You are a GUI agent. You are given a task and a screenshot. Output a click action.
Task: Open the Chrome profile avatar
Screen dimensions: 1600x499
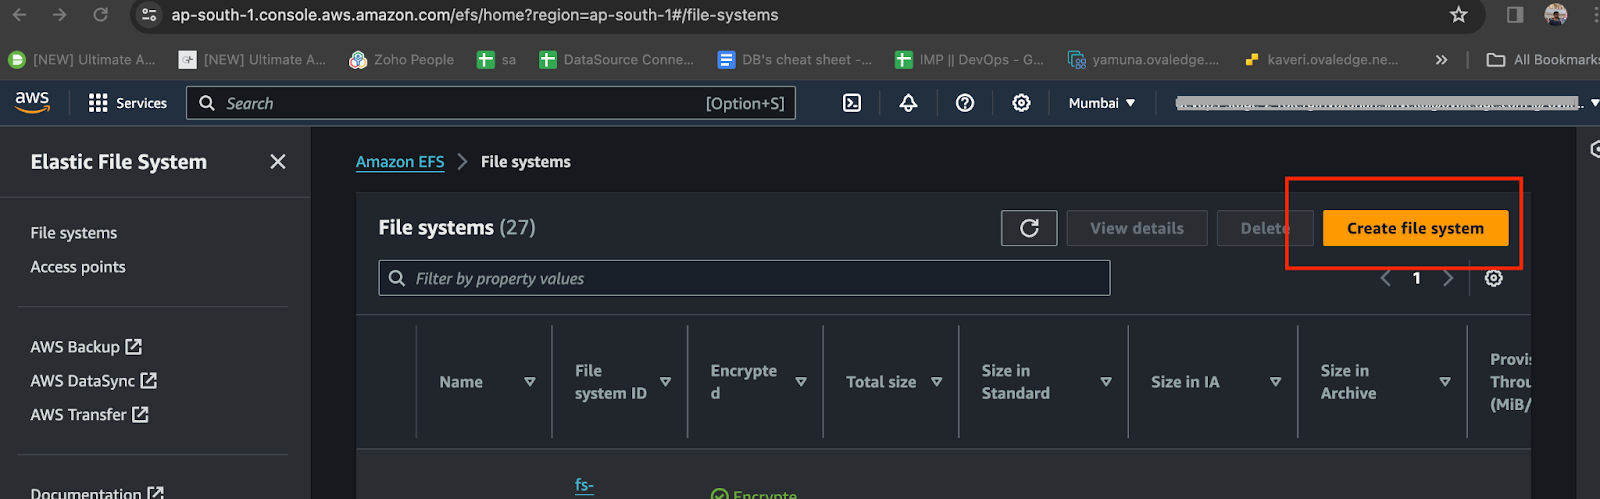(1556, 15)
